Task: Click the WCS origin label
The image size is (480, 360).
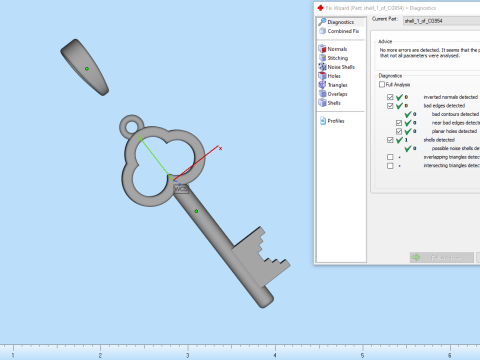Action: click(181, 189)
